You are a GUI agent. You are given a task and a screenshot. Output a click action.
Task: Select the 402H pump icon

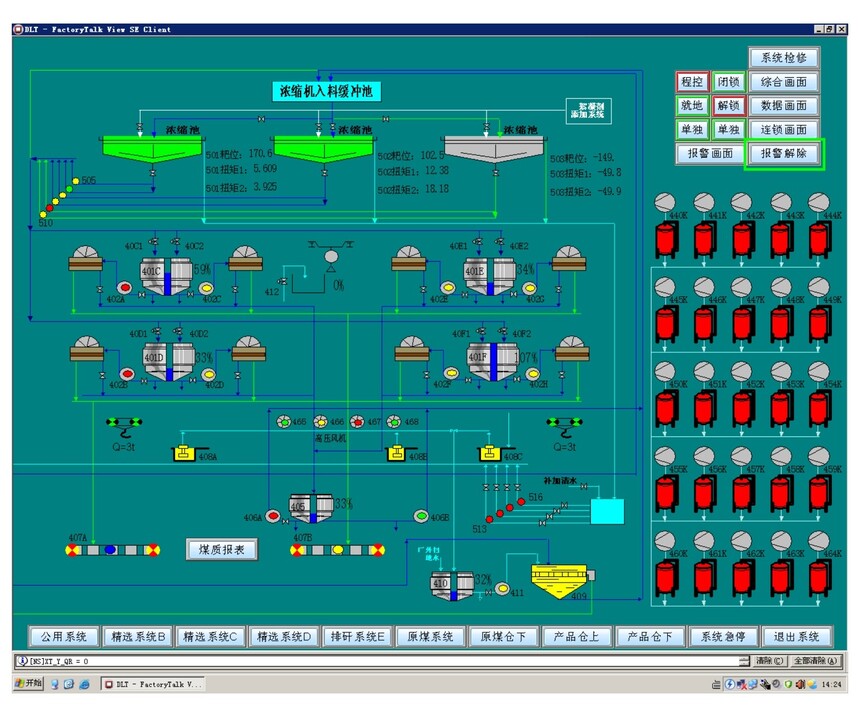533,374
